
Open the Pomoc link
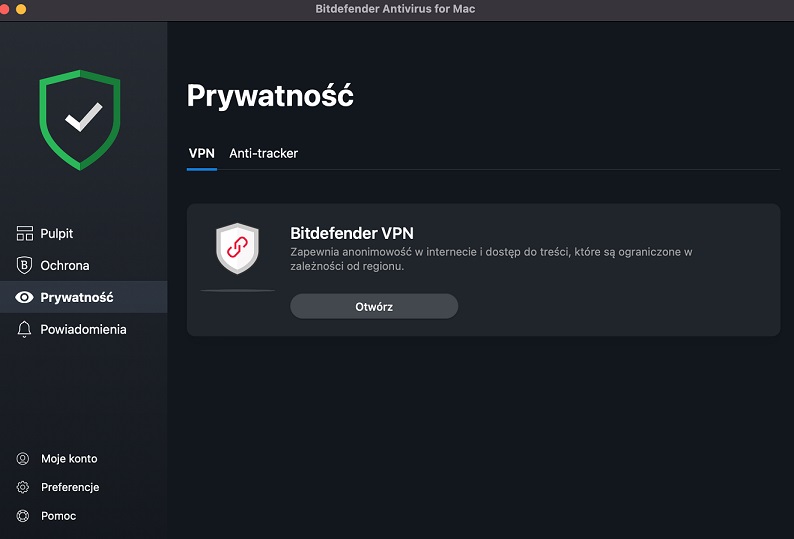(x=59, y=516)
